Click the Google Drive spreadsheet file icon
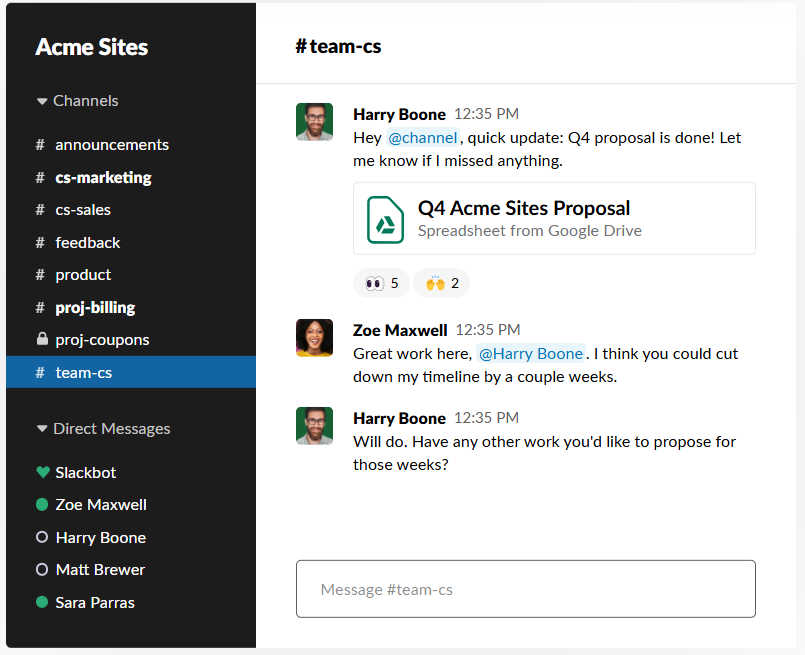 tap(385, 219)
